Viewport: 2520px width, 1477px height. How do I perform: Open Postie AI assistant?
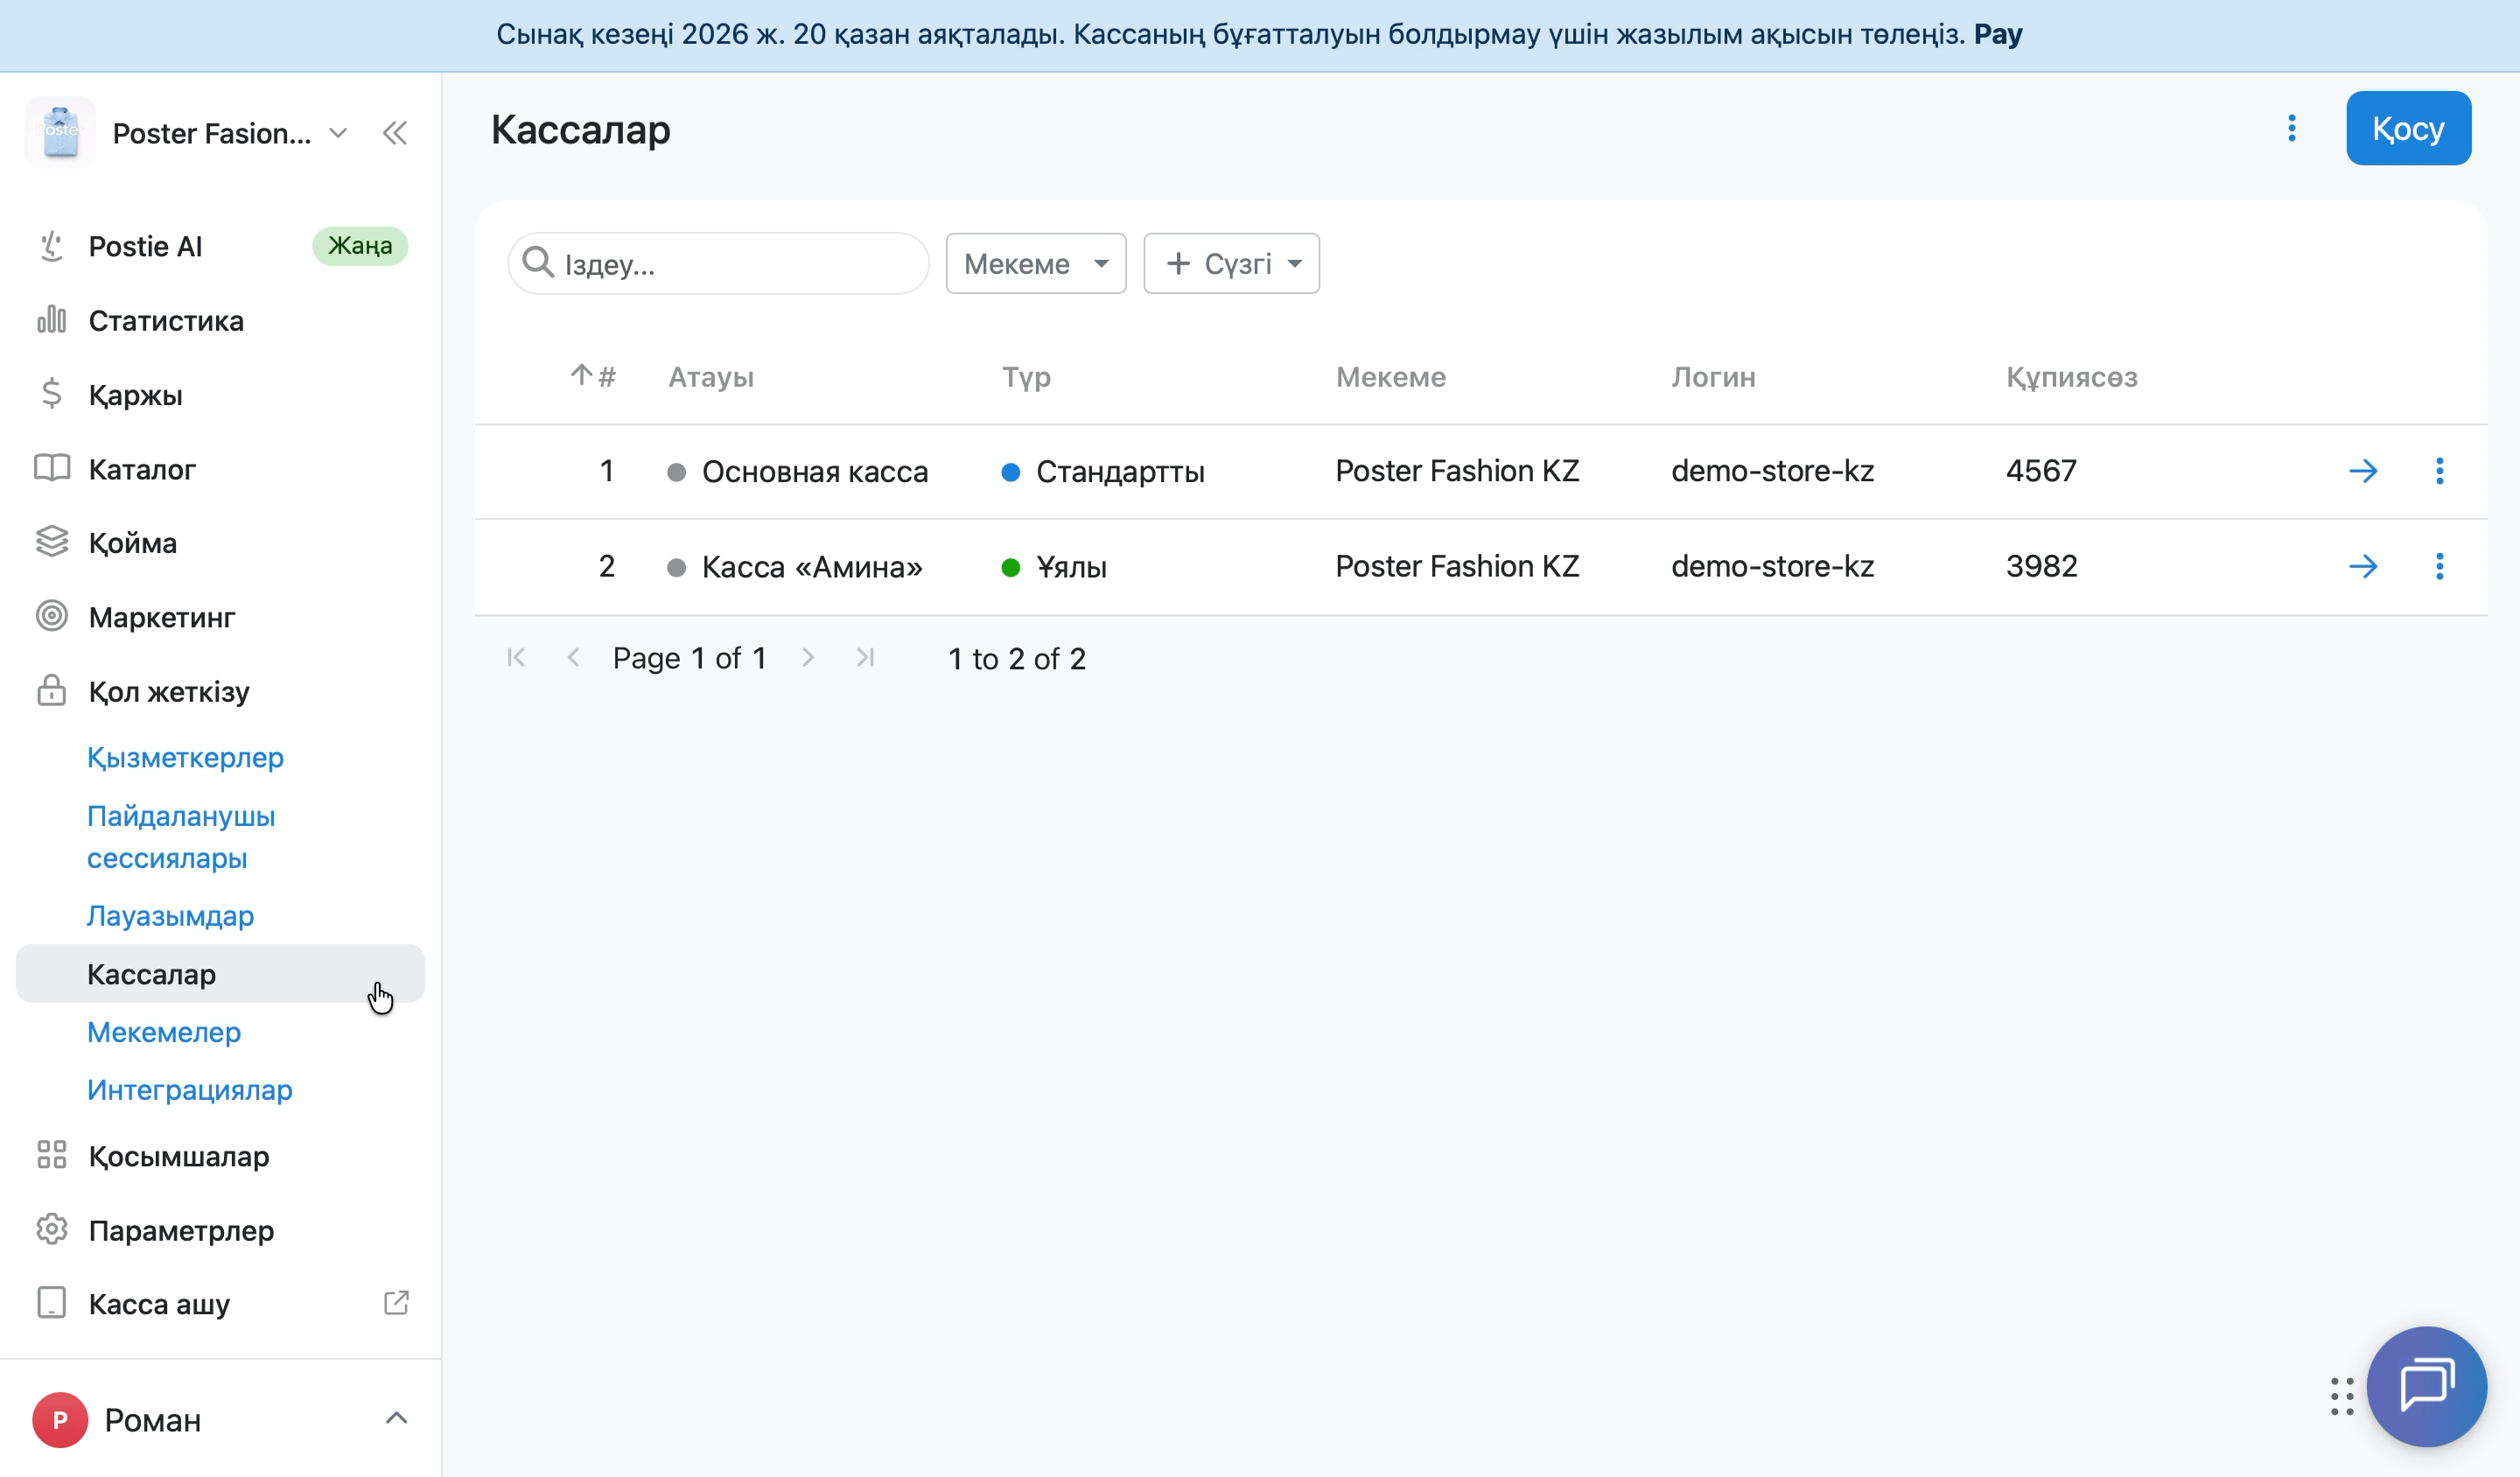(221, 246)
